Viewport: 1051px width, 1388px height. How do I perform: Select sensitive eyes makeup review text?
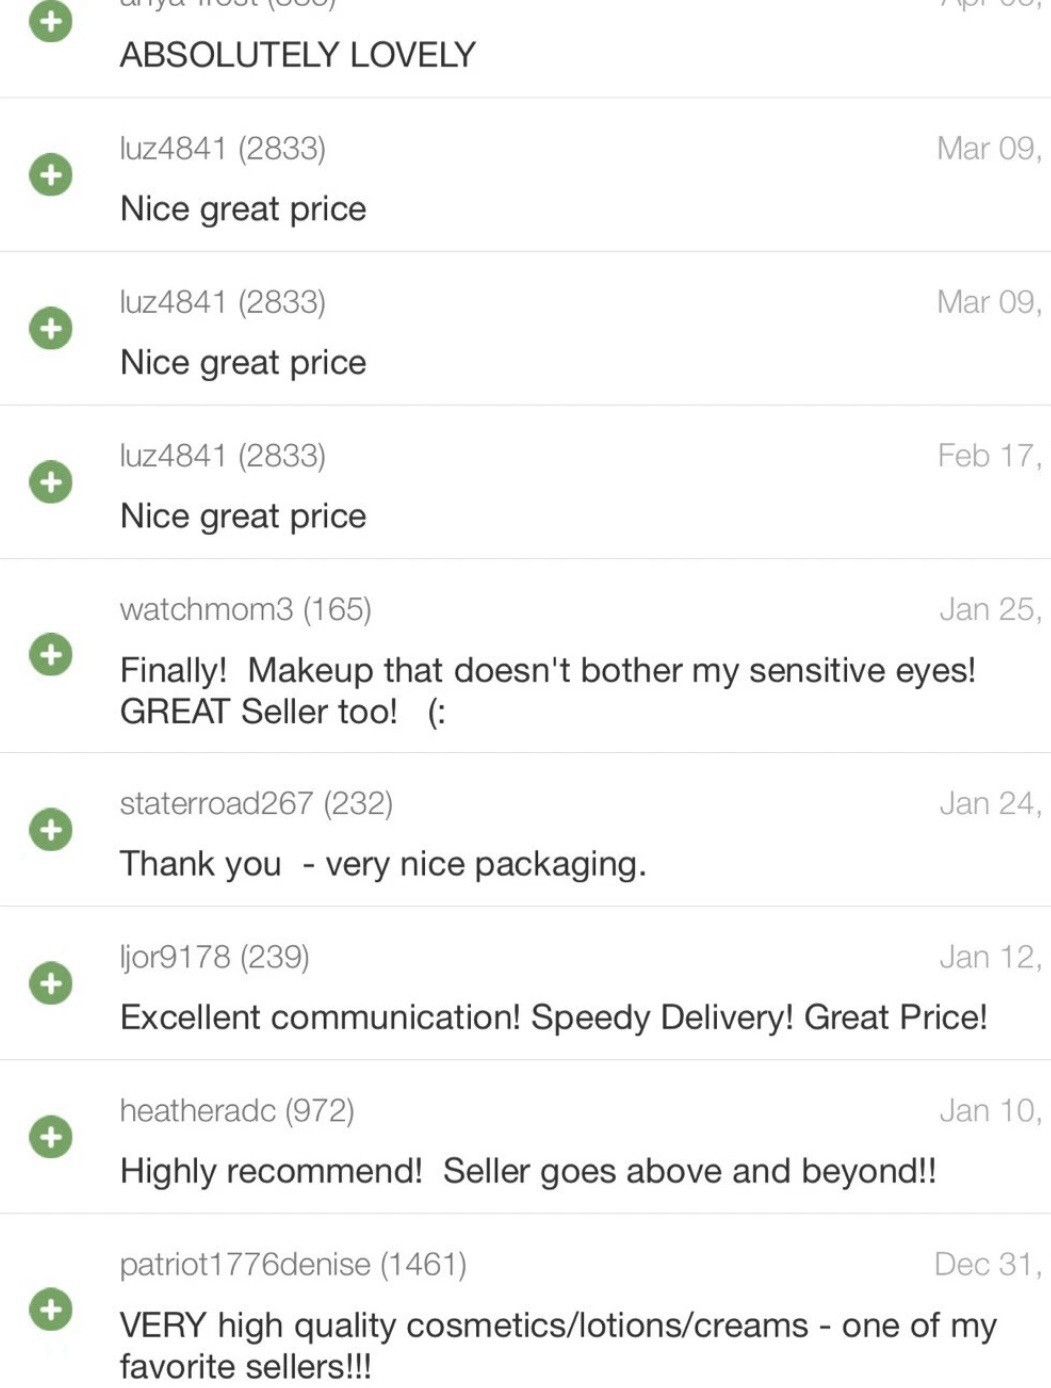pyautogui.click(x=548, y=691)
